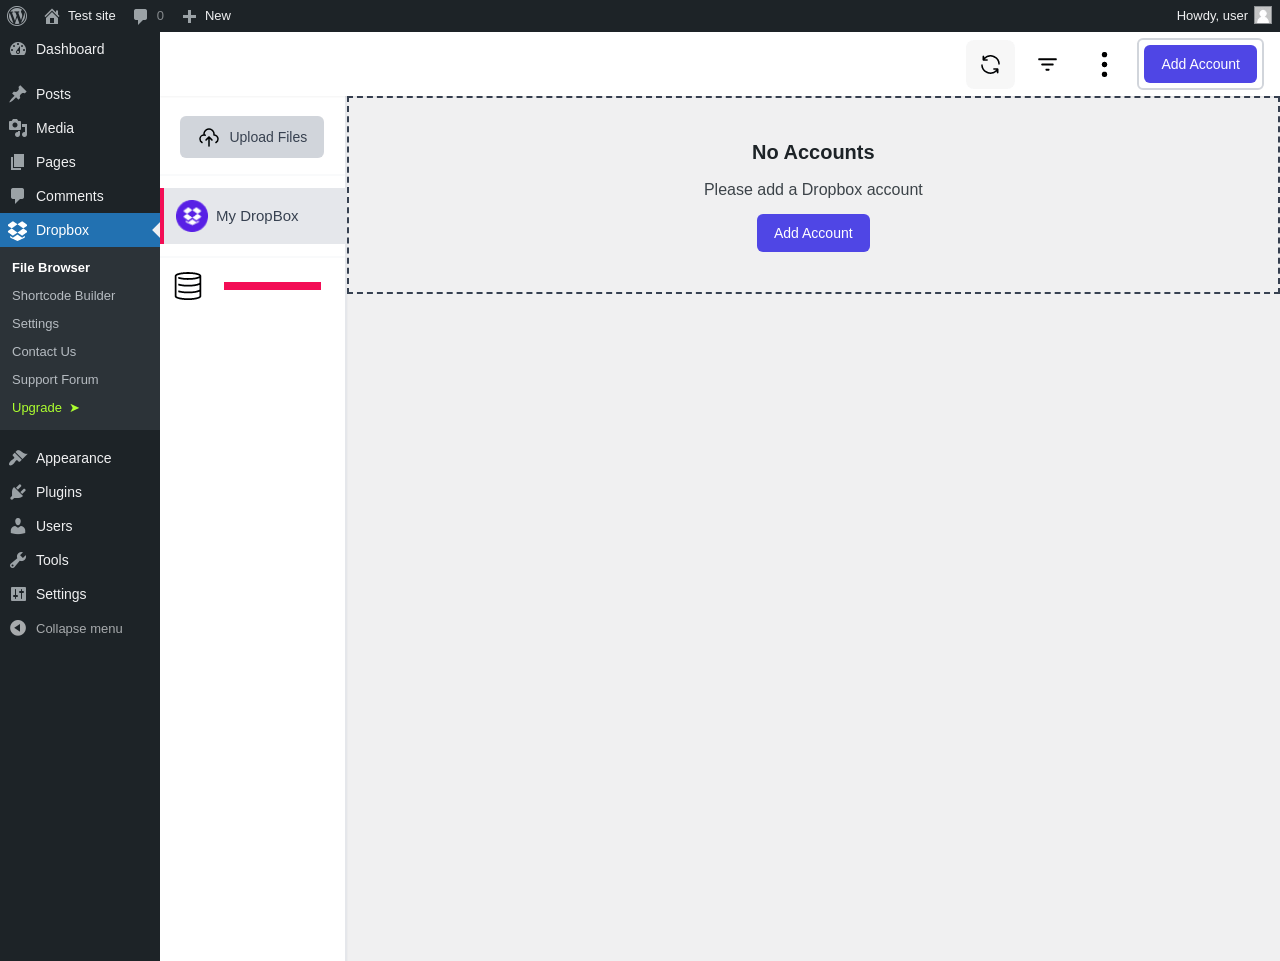Open the Howdy, user account menu
1280x961 pixels.
[x=1224, y=16]
